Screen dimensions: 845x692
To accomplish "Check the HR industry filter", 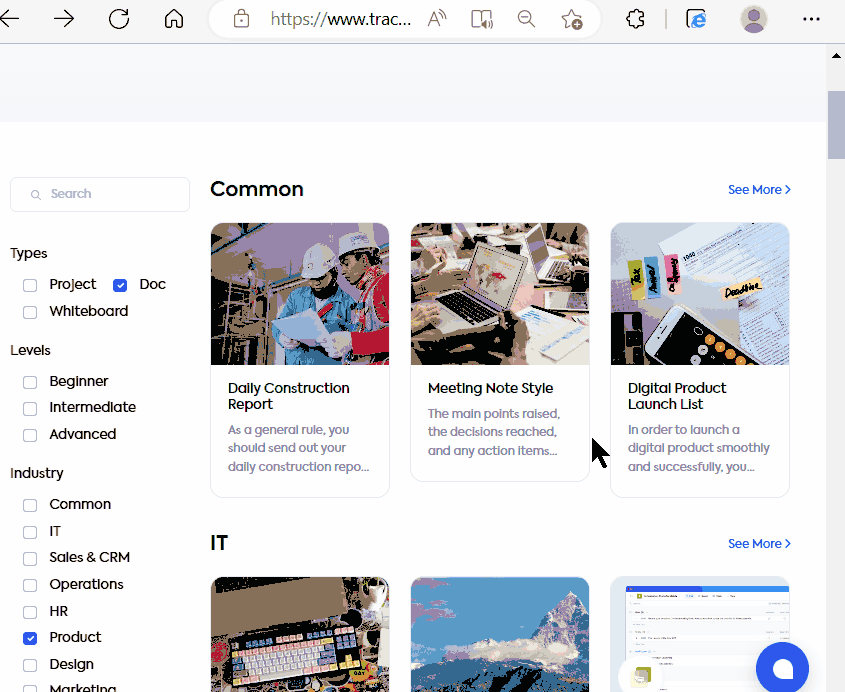I will point(29,611).
